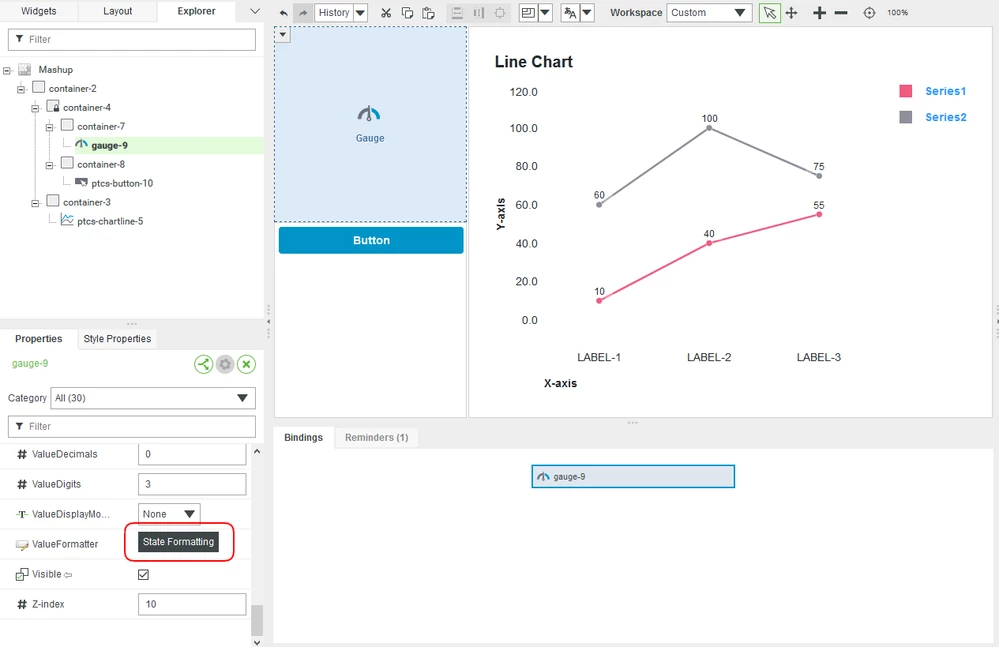
Task: Click the properties Filter input field
Action: [x=132, y=426]
